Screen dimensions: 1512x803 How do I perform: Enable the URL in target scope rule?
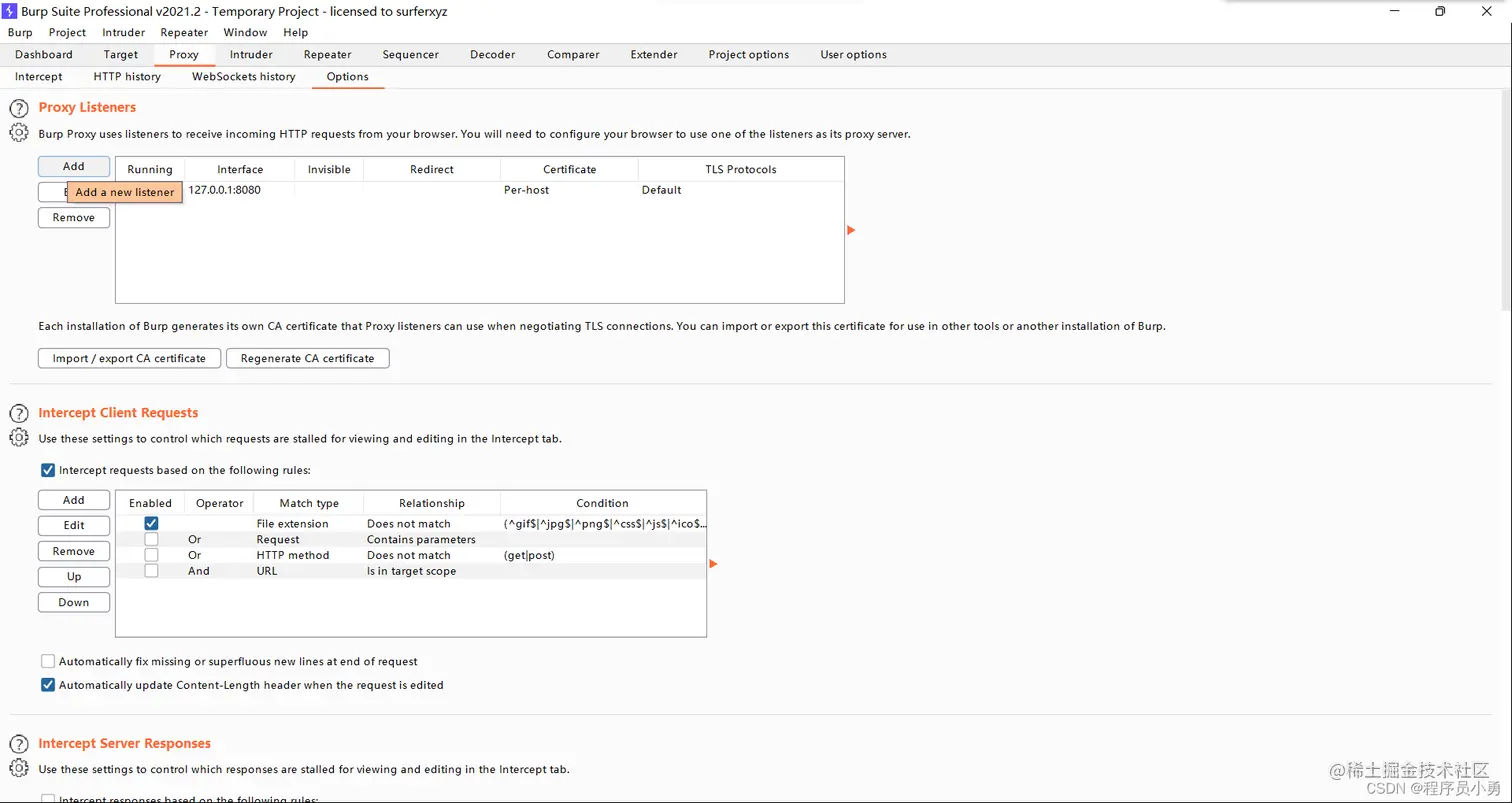coord(151,571)
